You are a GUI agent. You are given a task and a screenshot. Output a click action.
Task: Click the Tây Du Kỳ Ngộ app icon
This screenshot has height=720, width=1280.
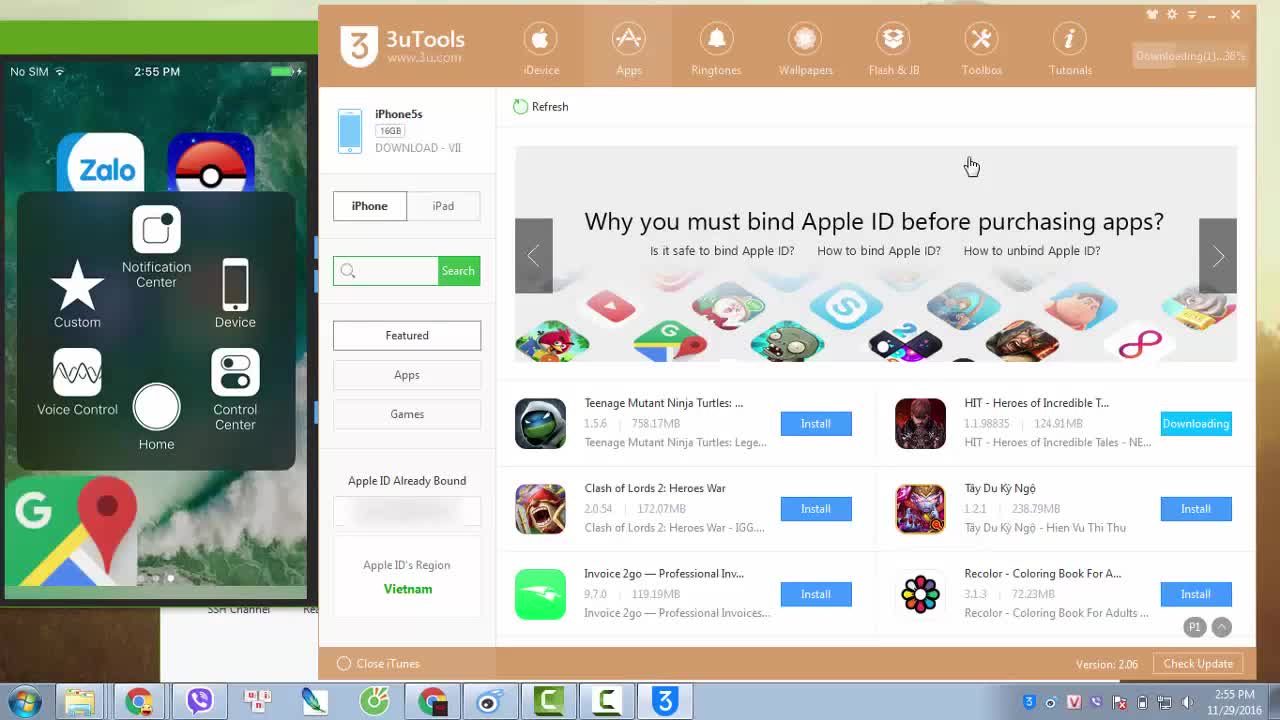click(920, 509)
